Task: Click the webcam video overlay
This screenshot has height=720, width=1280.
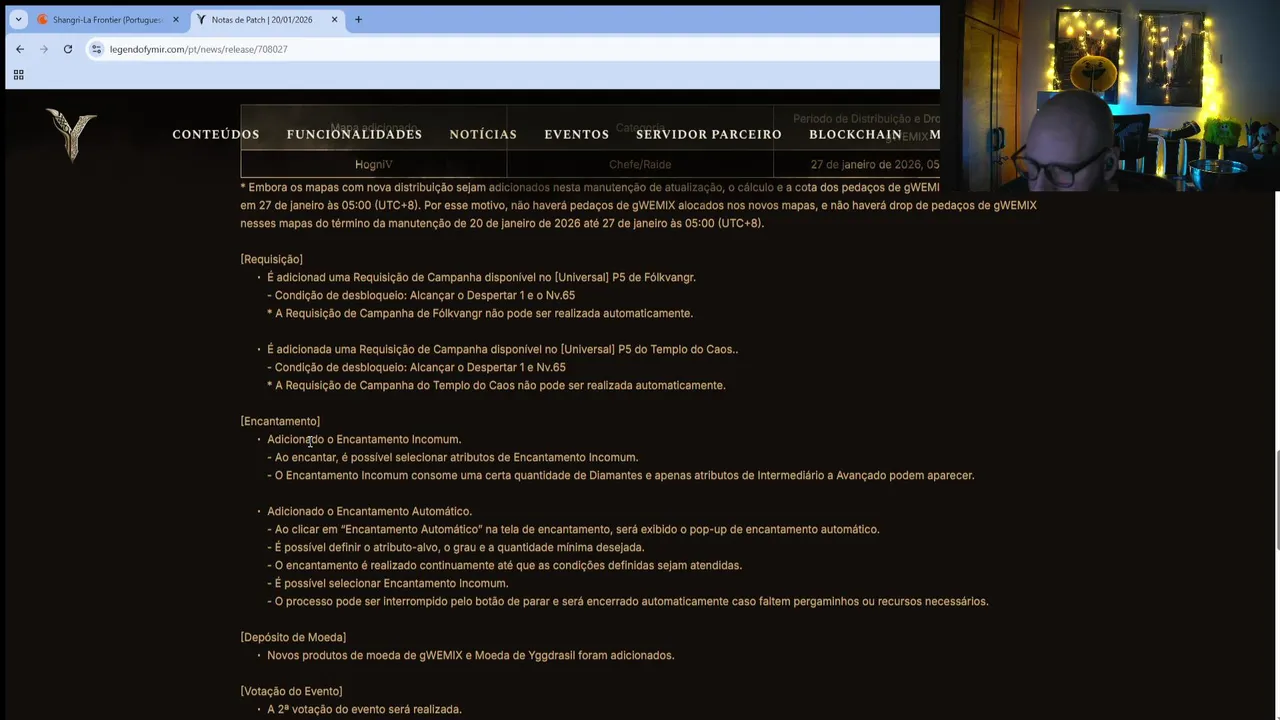Action: [1110, 95]
